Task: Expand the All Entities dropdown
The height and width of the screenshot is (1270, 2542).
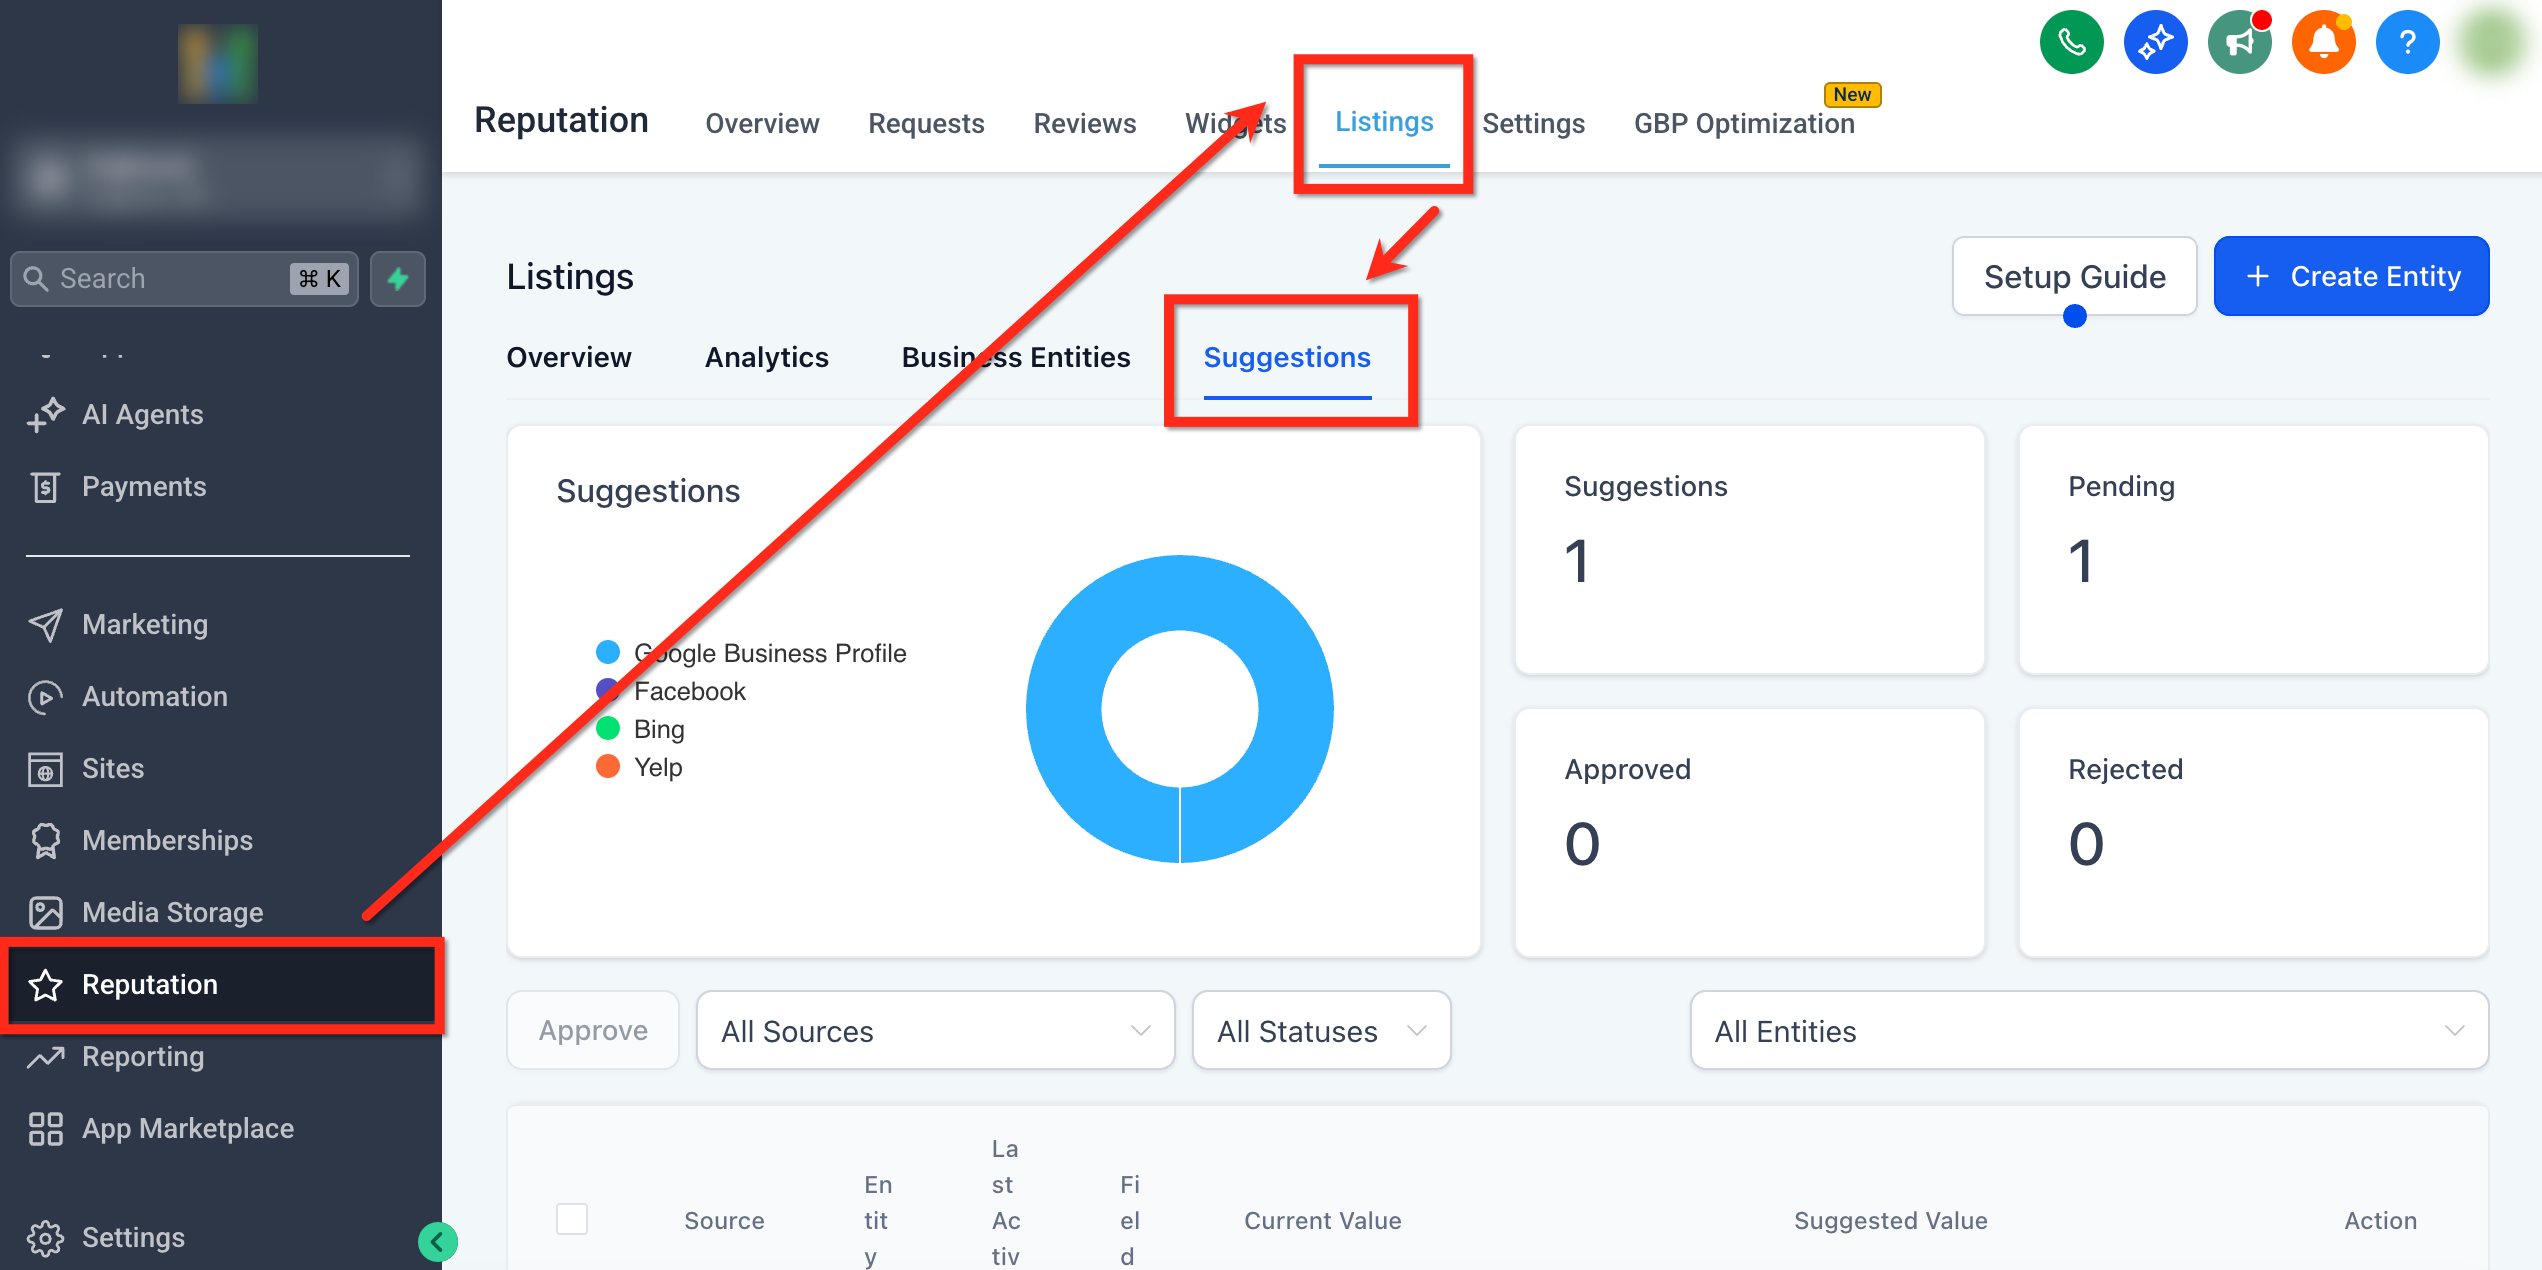Action: (x=2088, y=1031)
